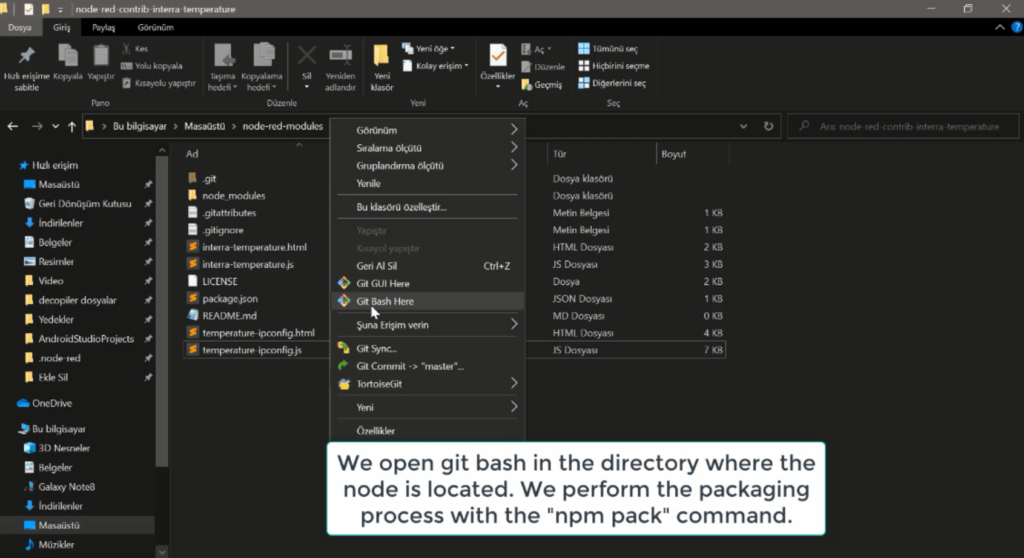Open the Kolay erişim dropdown
1024x558 pixels.
click(x=435, y=66)
